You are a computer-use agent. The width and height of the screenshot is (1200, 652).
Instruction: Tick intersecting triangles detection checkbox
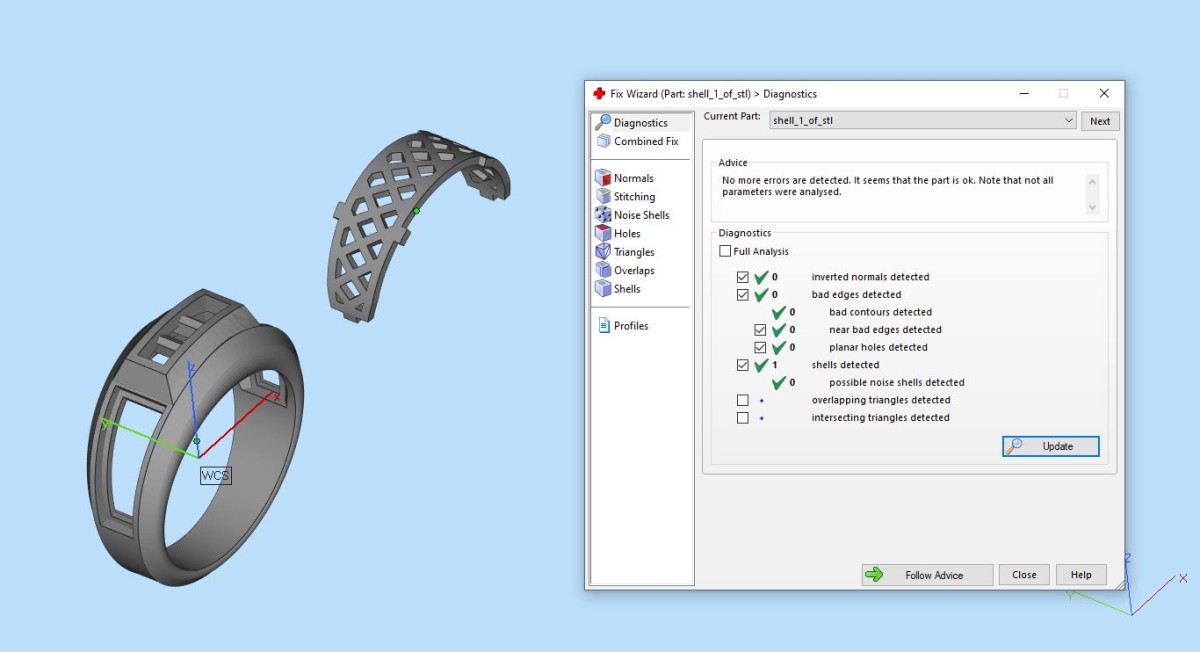point(742,418)
